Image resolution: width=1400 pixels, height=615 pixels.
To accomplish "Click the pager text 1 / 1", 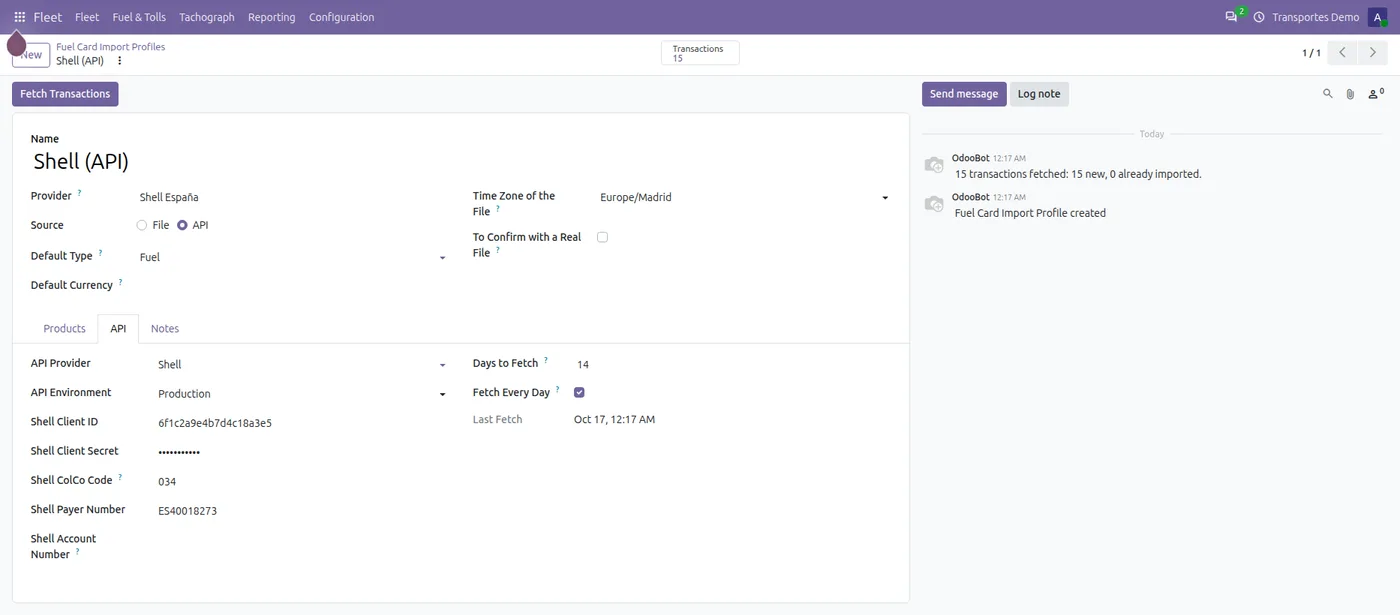I will pos(1311,53).
